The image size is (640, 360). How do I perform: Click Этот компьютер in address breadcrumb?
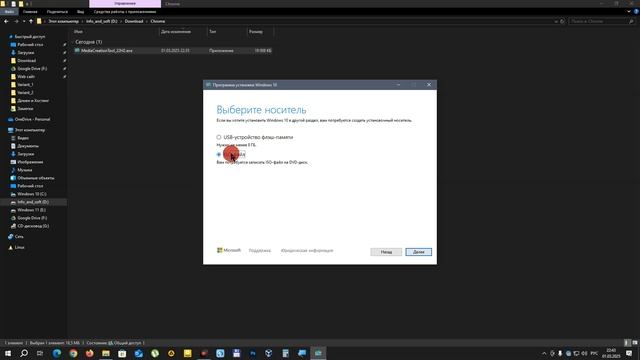[63, 21]
